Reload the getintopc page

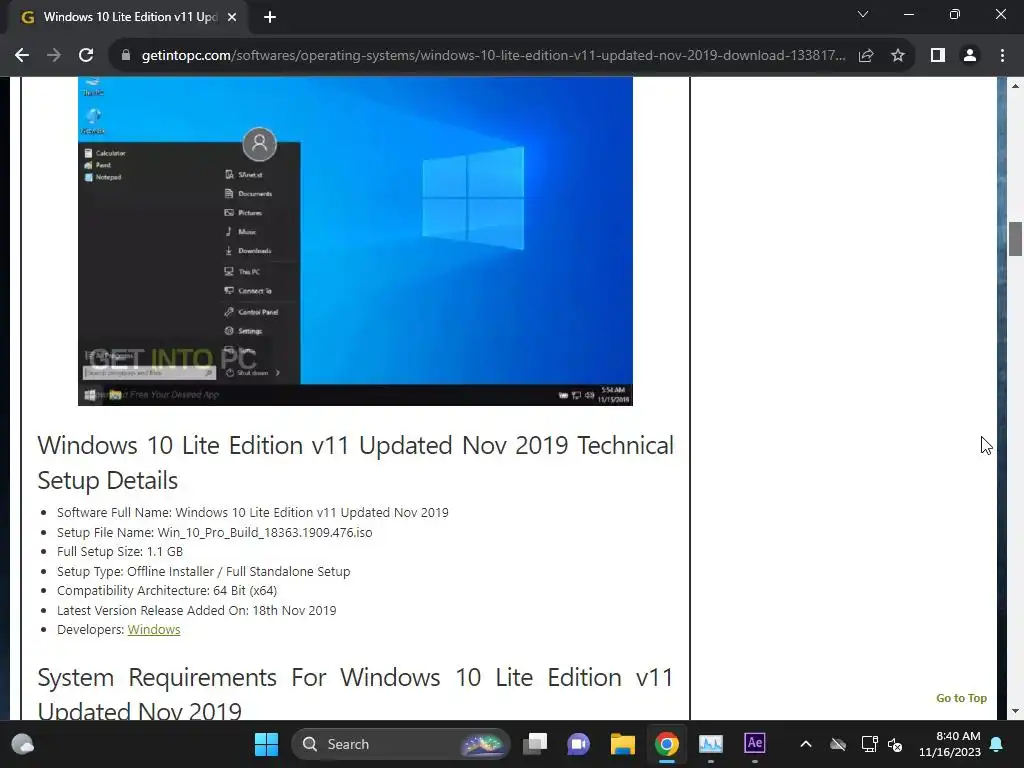(x=86, y=56)
